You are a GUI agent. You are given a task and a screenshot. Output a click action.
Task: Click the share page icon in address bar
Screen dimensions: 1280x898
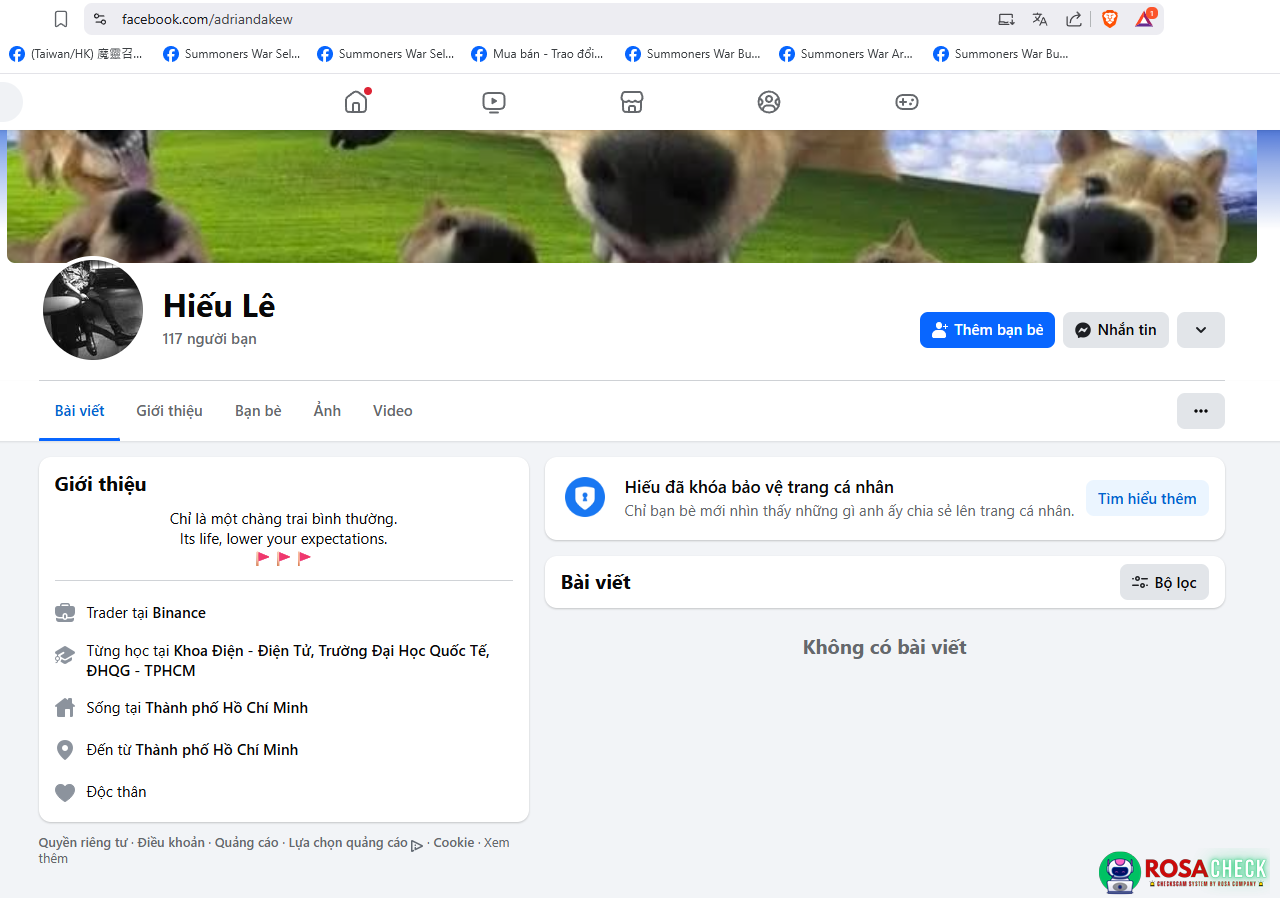pyautogui.click(x=1074, y=19)
